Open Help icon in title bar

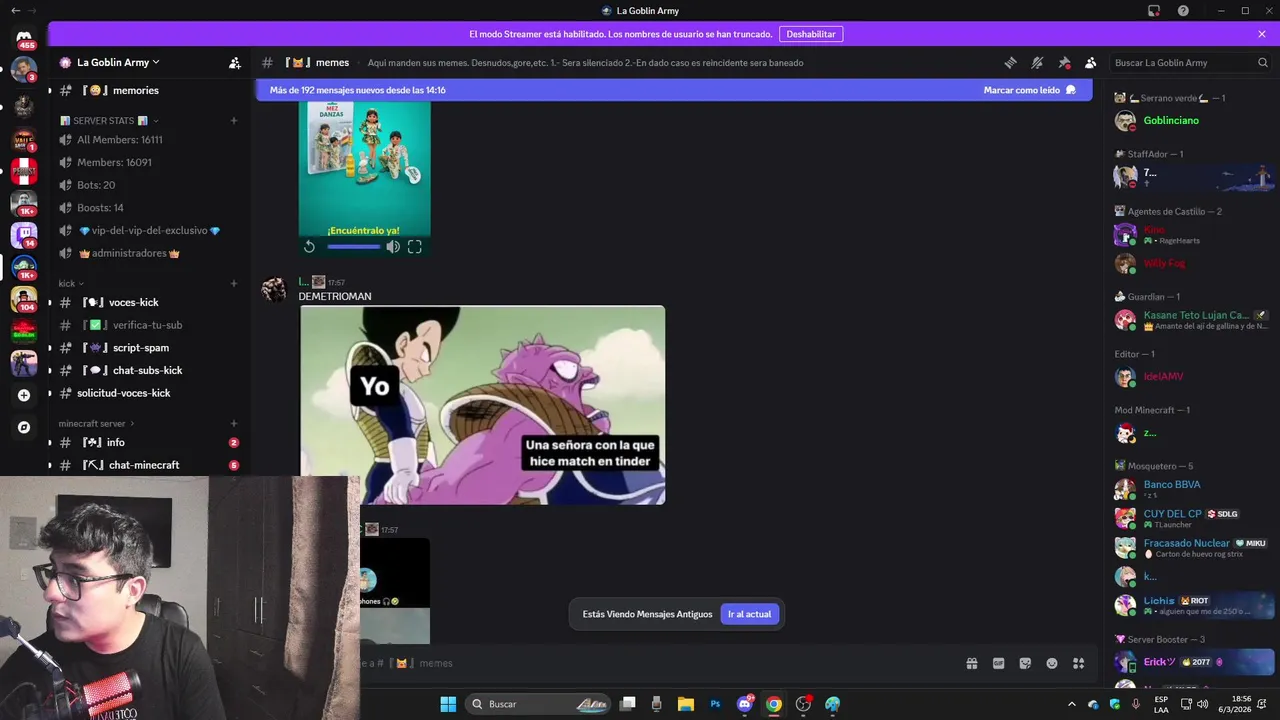(x=1183, y=11)
